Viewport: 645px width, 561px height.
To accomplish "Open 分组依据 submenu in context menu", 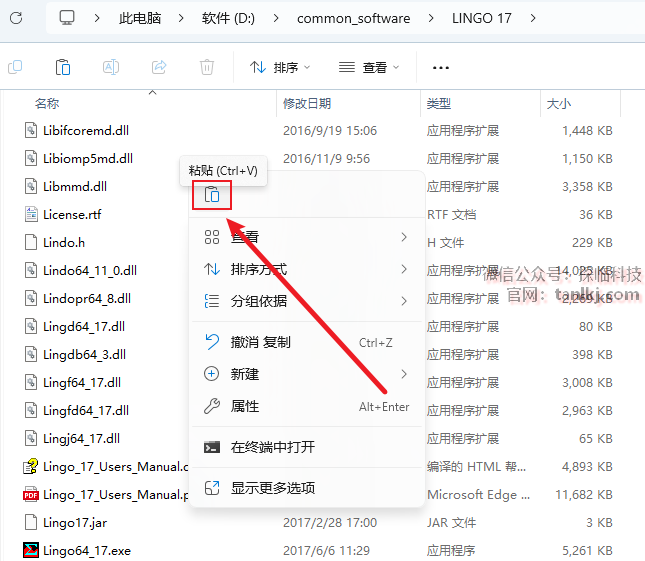I will [306, 301].
